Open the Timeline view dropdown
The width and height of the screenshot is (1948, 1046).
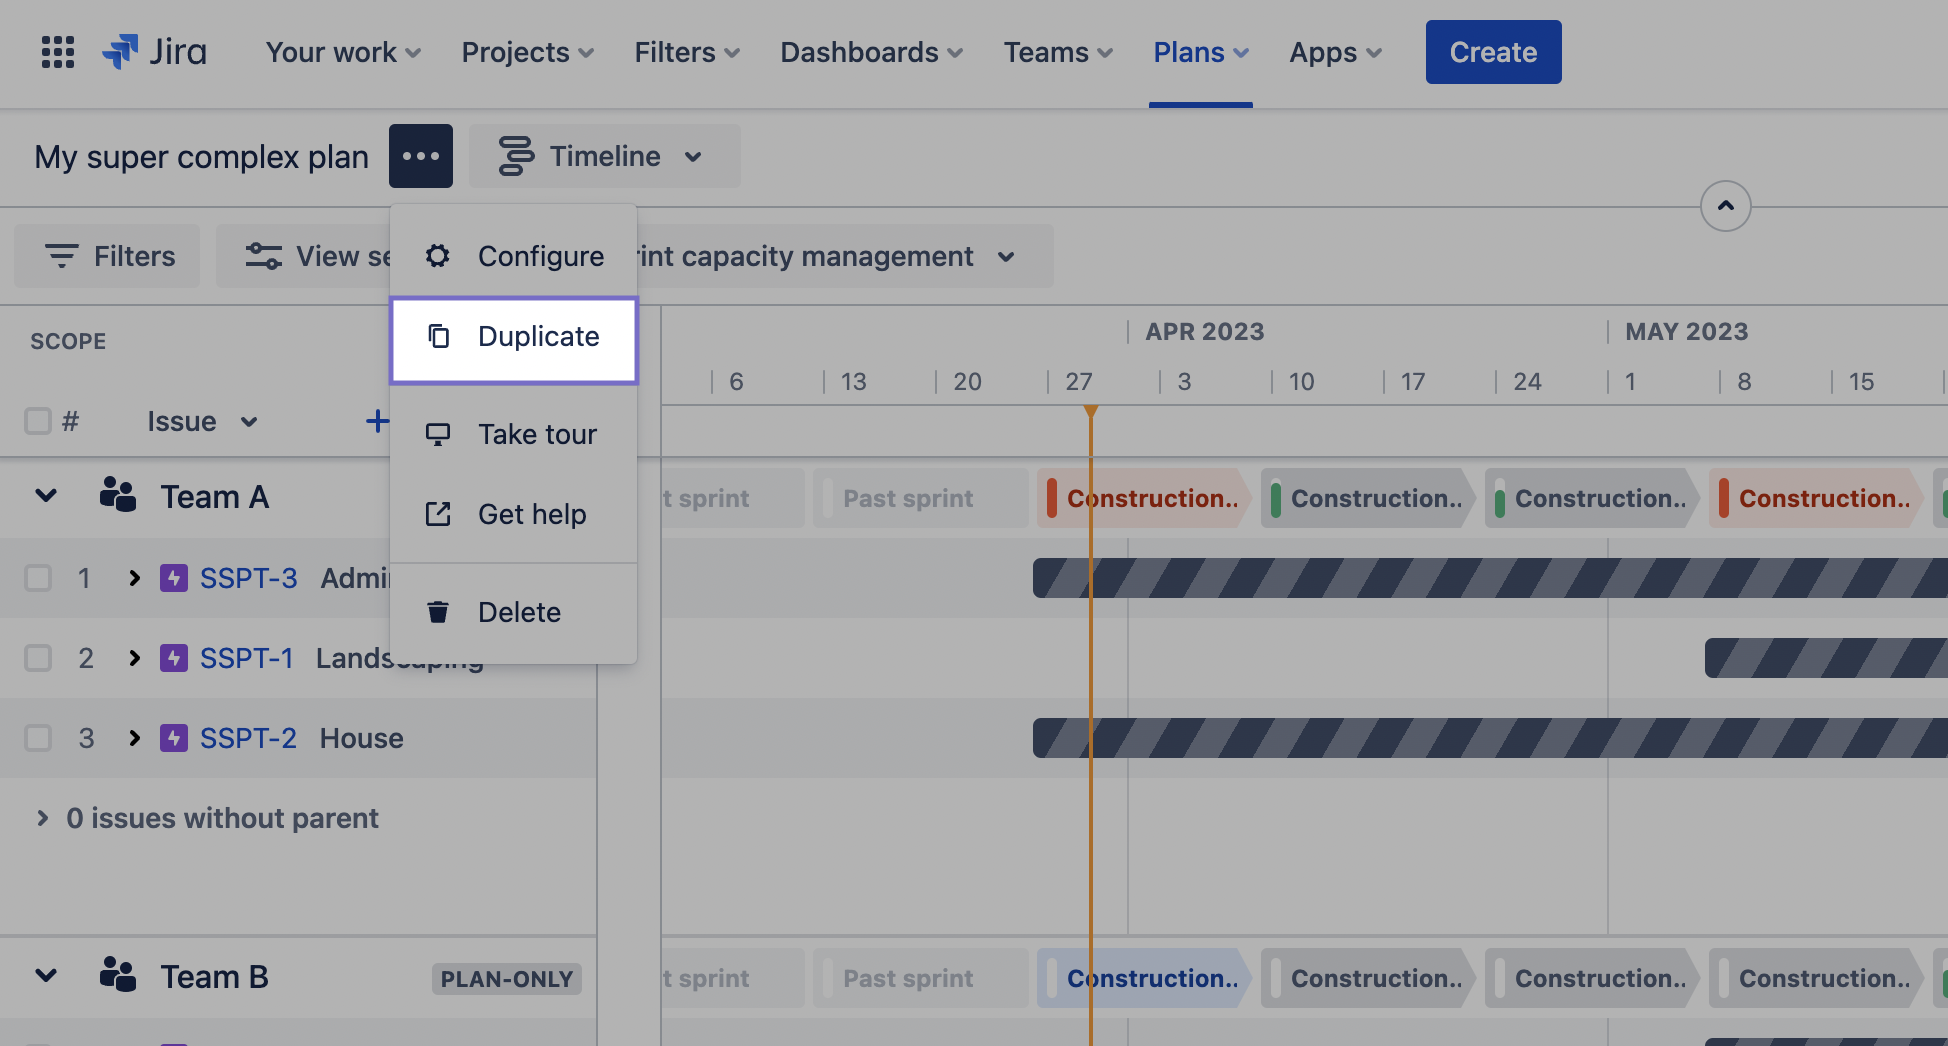pyautogui.click(x=604, y=156)
